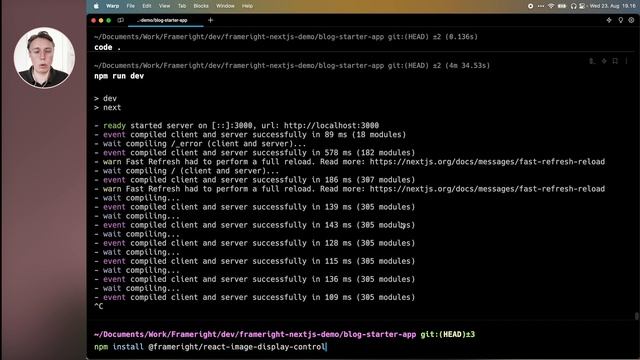The width and height of the screenshot is (640, 360).
Task: Open the Warp application menu
Action: point(112,6)
